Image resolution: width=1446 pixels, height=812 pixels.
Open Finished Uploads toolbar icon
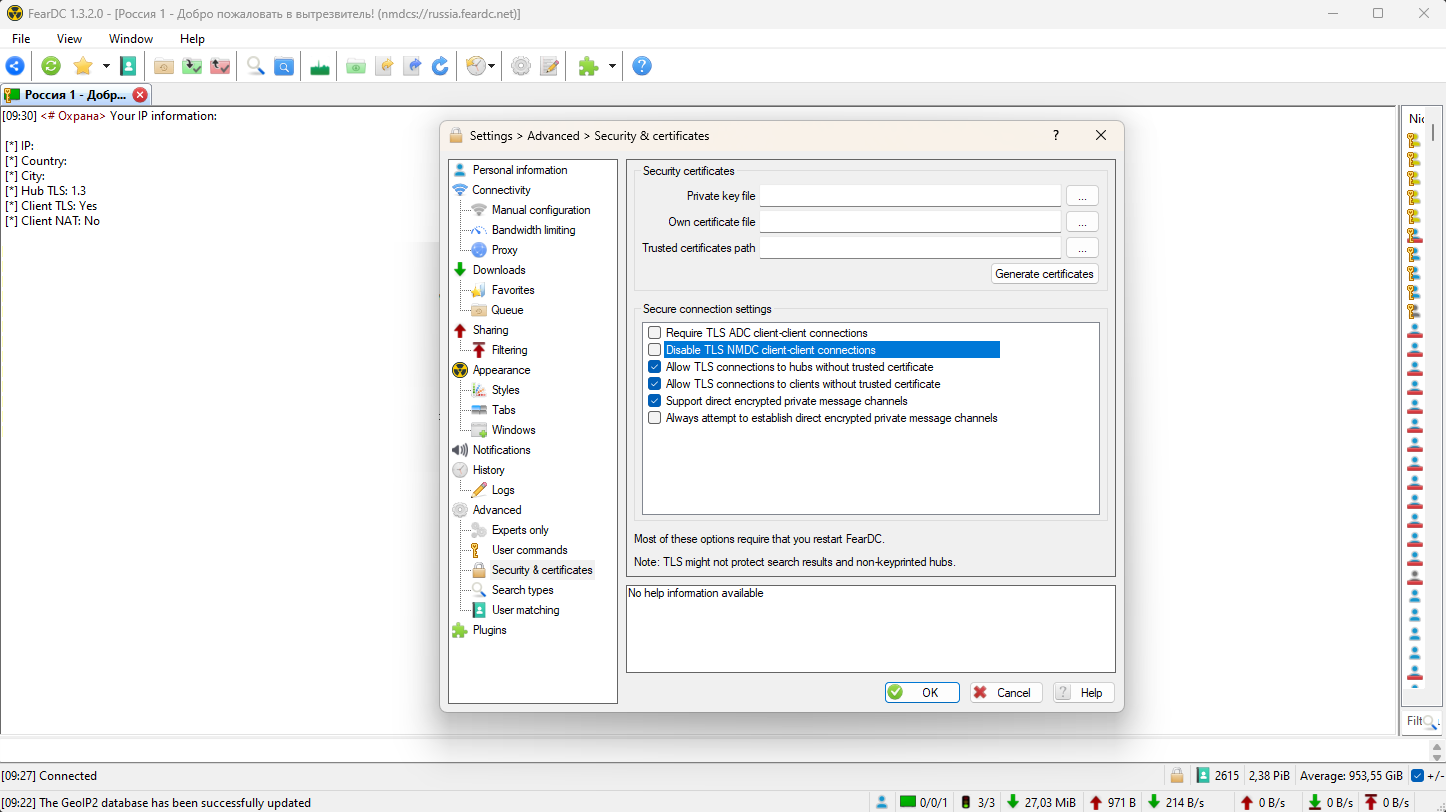click(x=220, y=66)
